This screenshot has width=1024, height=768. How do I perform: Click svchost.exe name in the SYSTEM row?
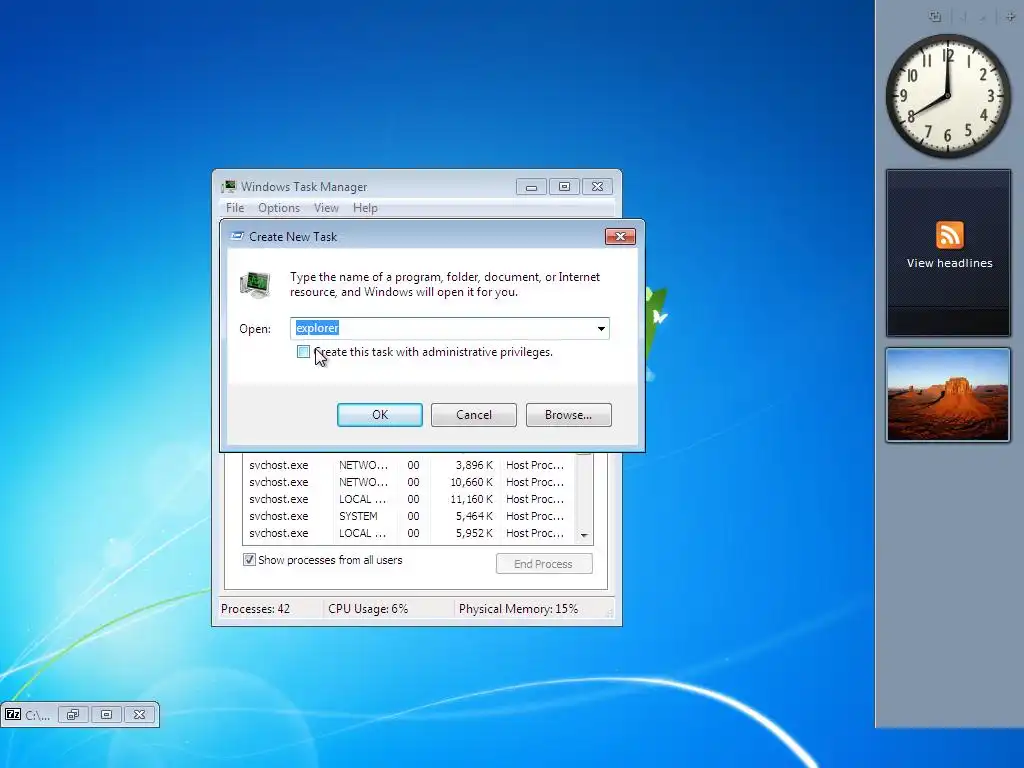[x=279, y=516]
